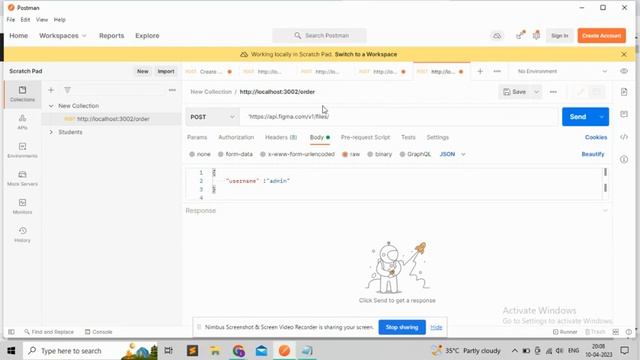Open the Environments sidebar panel
This screenshot has width=640, height=360.
pyautogui.click(x=22, y=150)
